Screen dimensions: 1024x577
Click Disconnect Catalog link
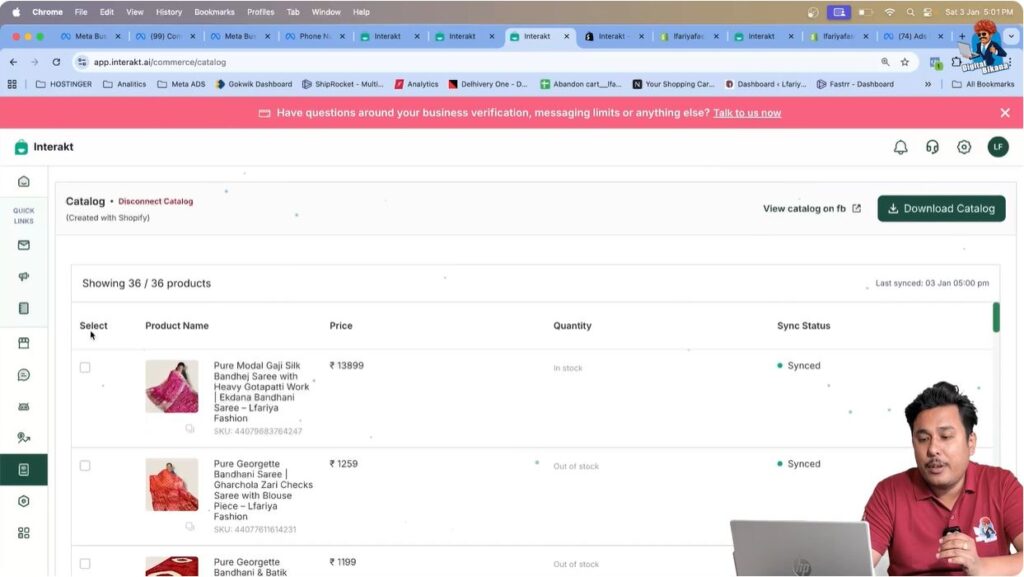(155, 202)
